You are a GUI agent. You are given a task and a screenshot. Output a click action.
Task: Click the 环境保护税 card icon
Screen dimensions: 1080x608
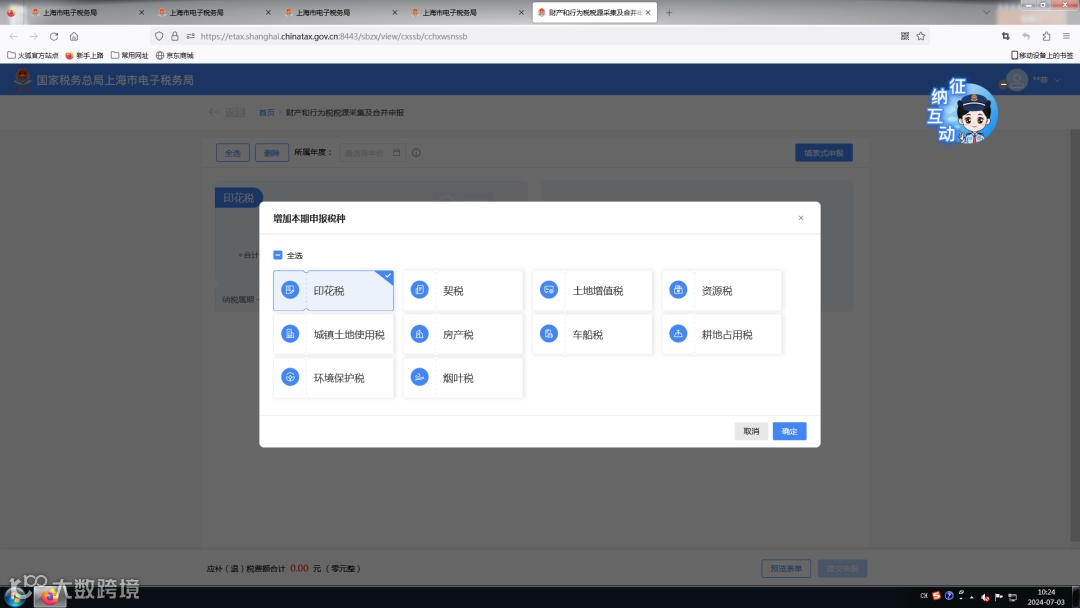point(290,377)
